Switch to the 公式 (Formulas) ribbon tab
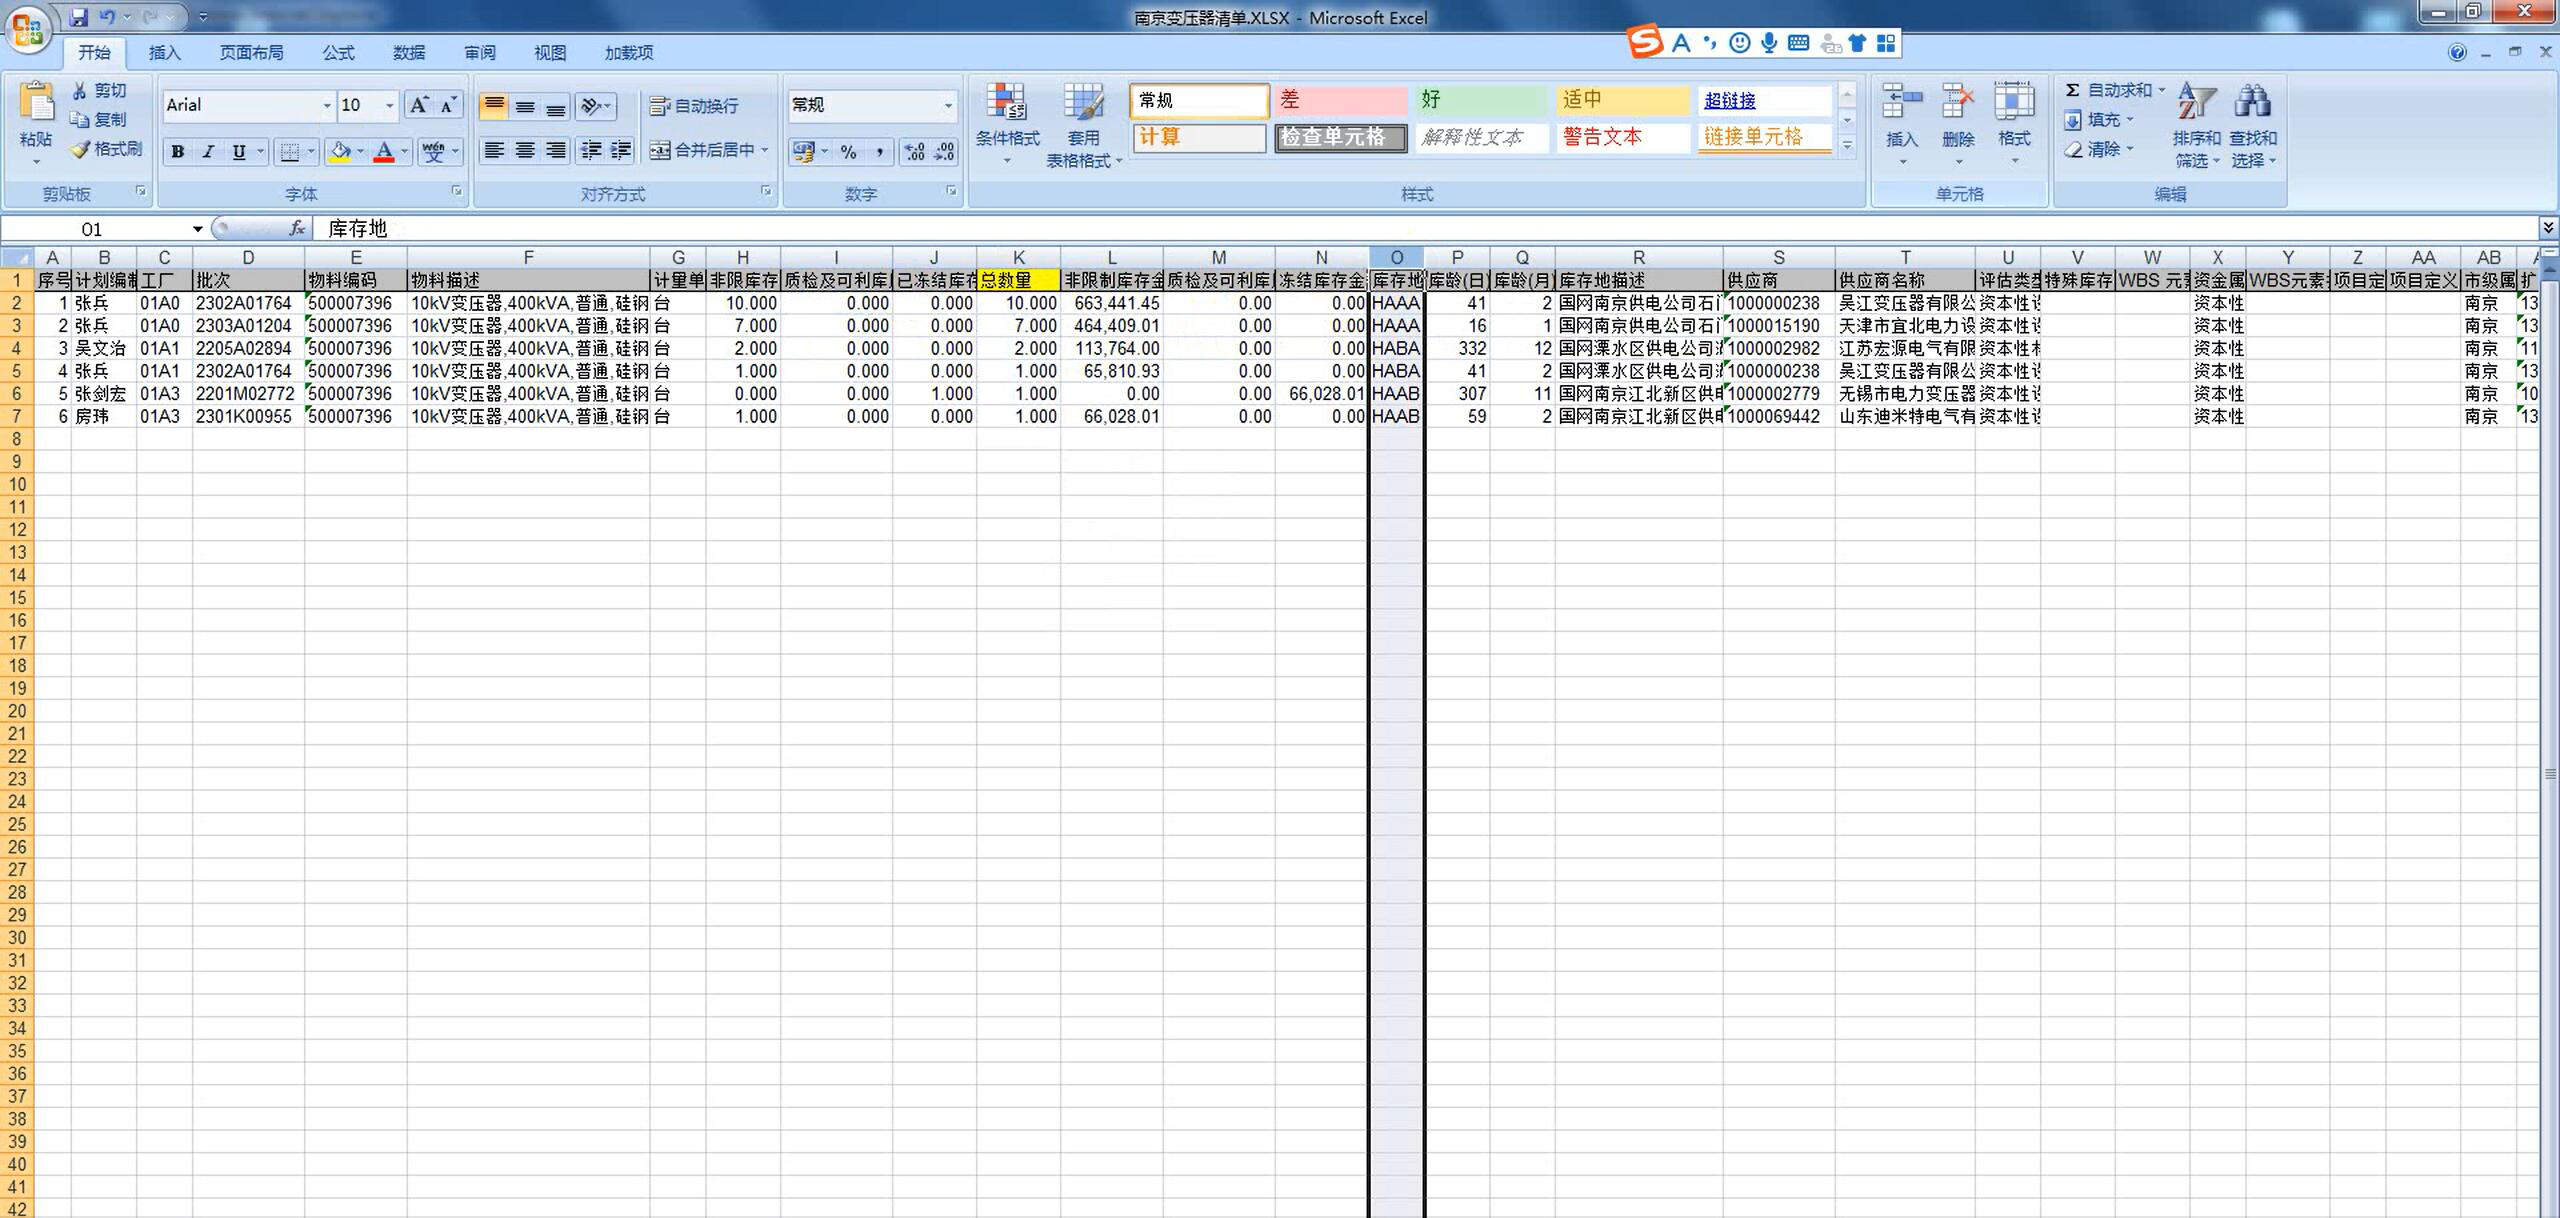Viewport: 2560px width, 1218px height. point(338,53)
